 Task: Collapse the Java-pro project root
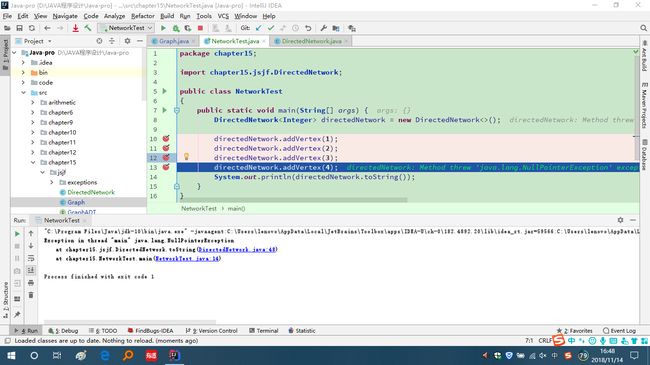click(15, 53)
